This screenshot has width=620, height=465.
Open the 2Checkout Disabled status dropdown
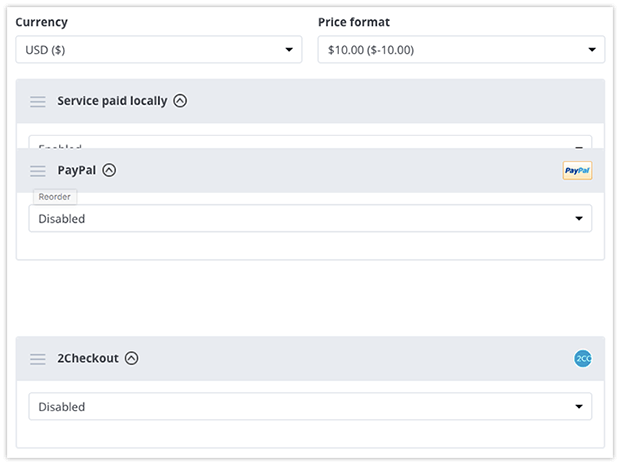coord(310,406)
